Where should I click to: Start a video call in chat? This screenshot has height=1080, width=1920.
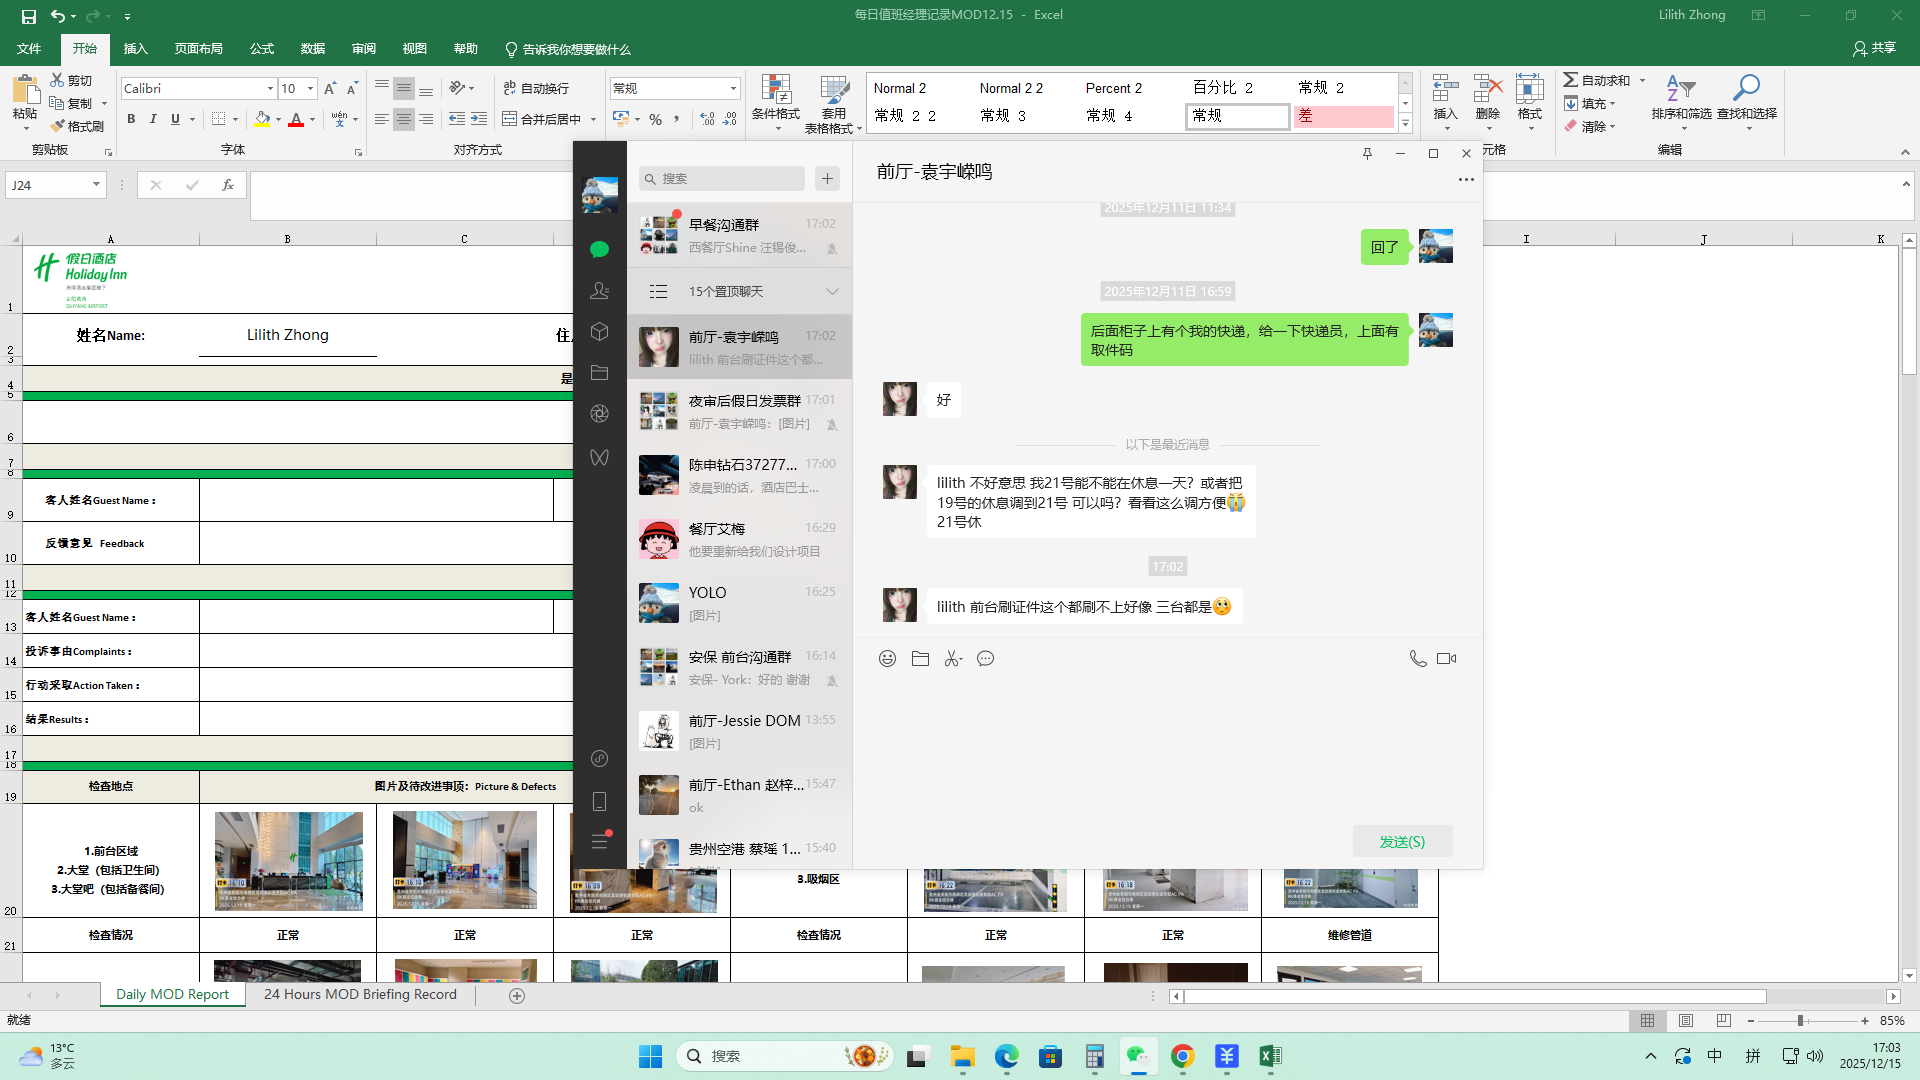1446,658
